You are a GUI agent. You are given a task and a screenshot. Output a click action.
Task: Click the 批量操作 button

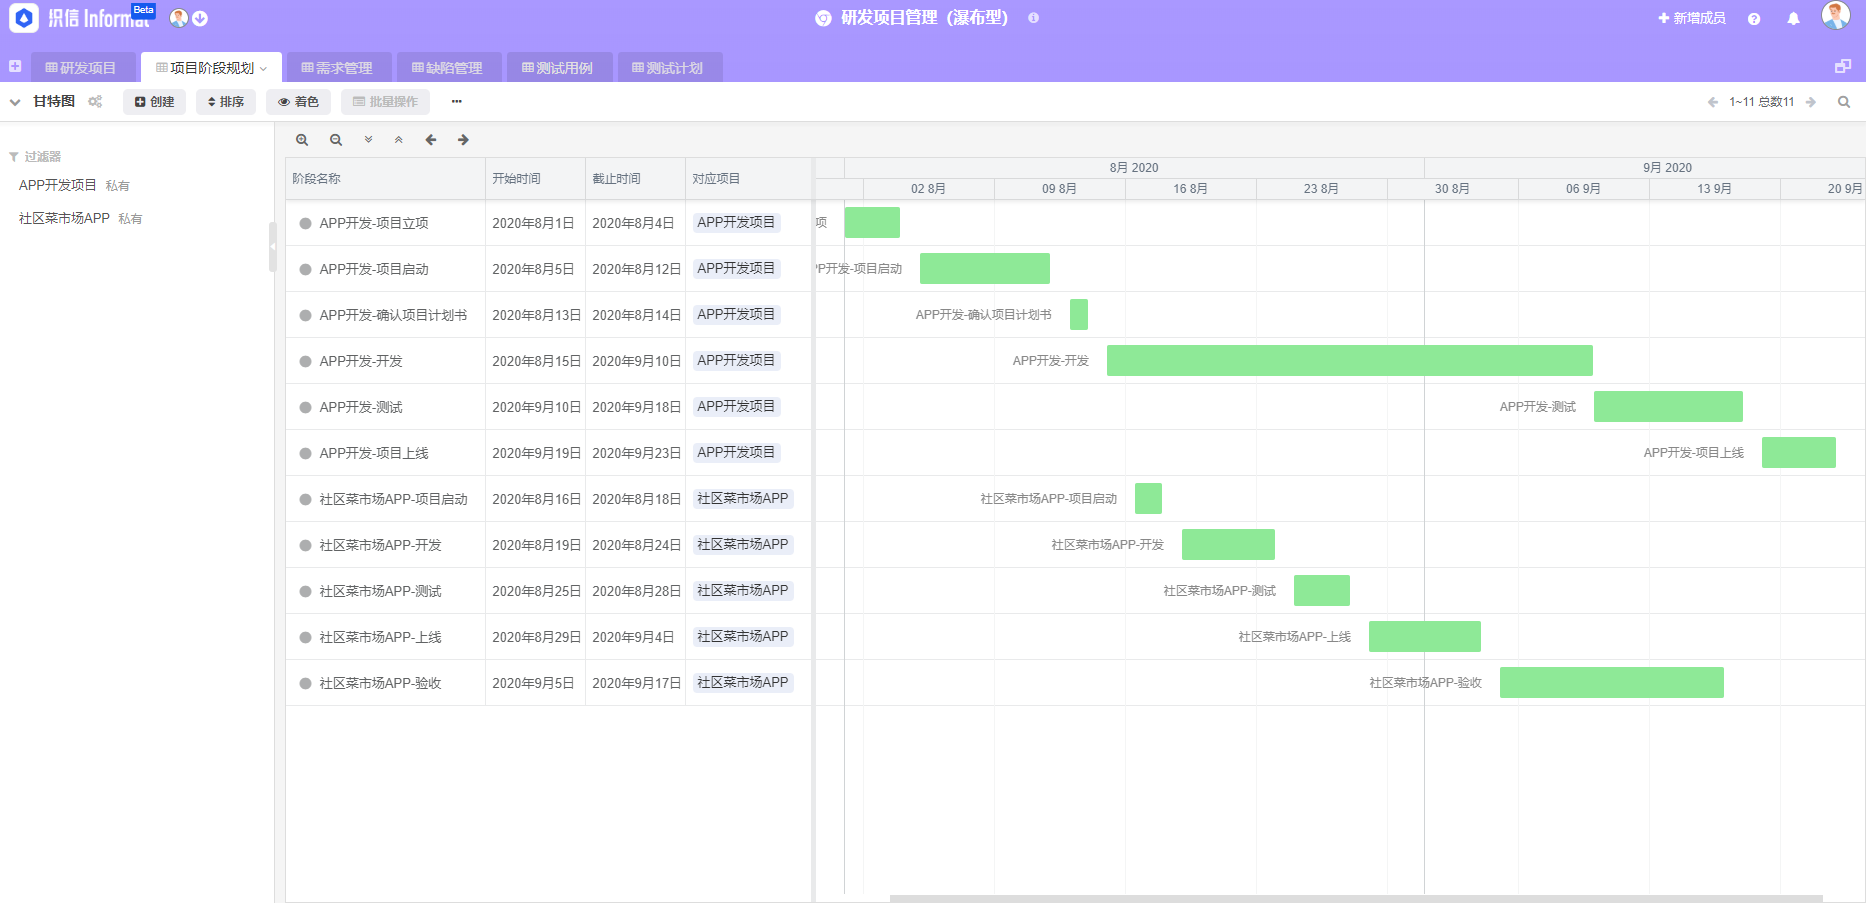coord(385,102)
